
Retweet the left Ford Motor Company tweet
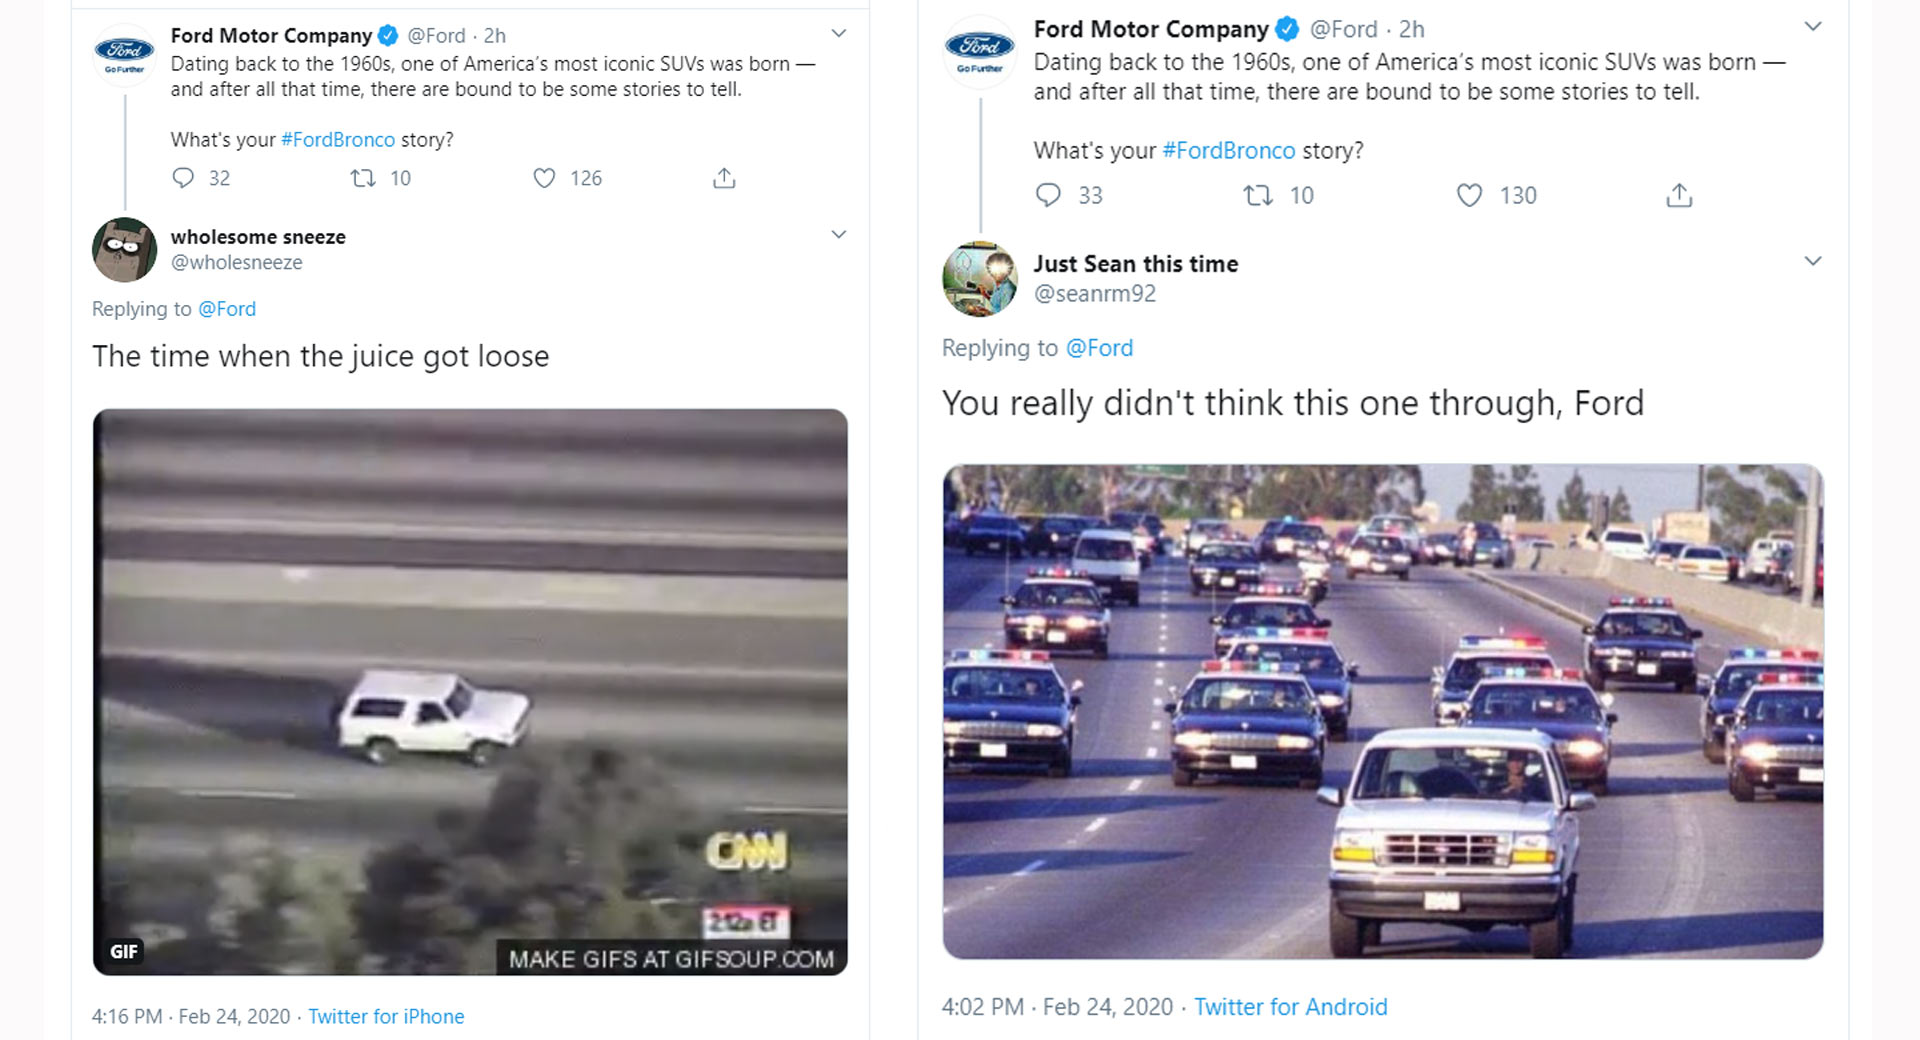pos(363,178)
